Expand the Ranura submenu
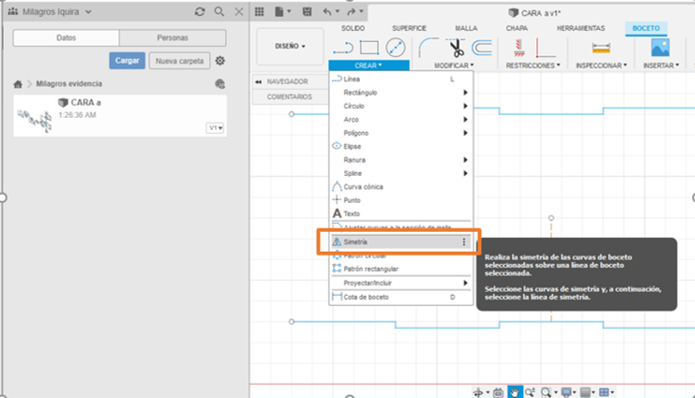The width and height of the screenshot is (695, 398). tap(401, 160)
